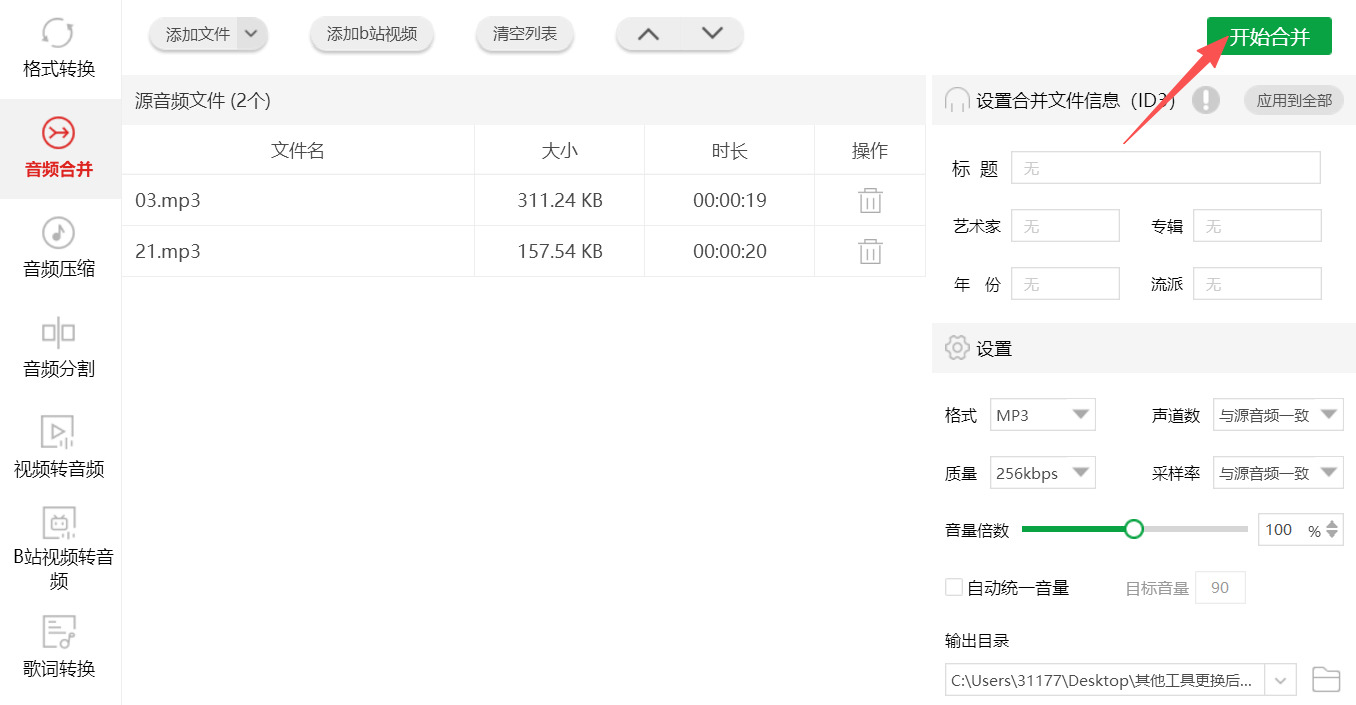Click the info icon next to ID3 settings
Image resolution: width=1356 pixels, height=705 pixels.
pyautogui.click(x=1205, y=100)
